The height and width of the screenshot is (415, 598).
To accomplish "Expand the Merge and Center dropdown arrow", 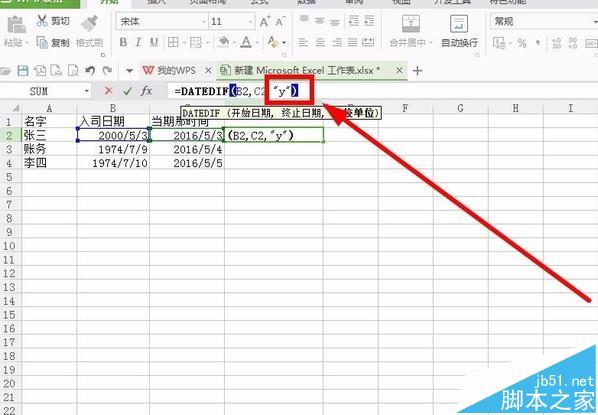I will (431, 43).
